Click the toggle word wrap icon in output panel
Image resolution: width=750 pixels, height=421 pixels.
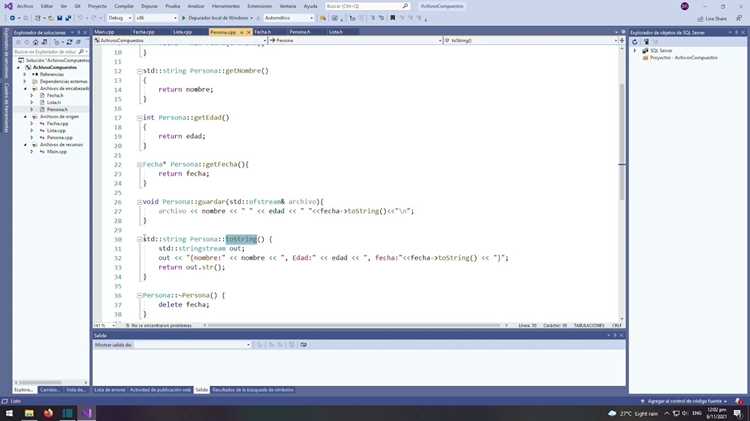point(303,344)
